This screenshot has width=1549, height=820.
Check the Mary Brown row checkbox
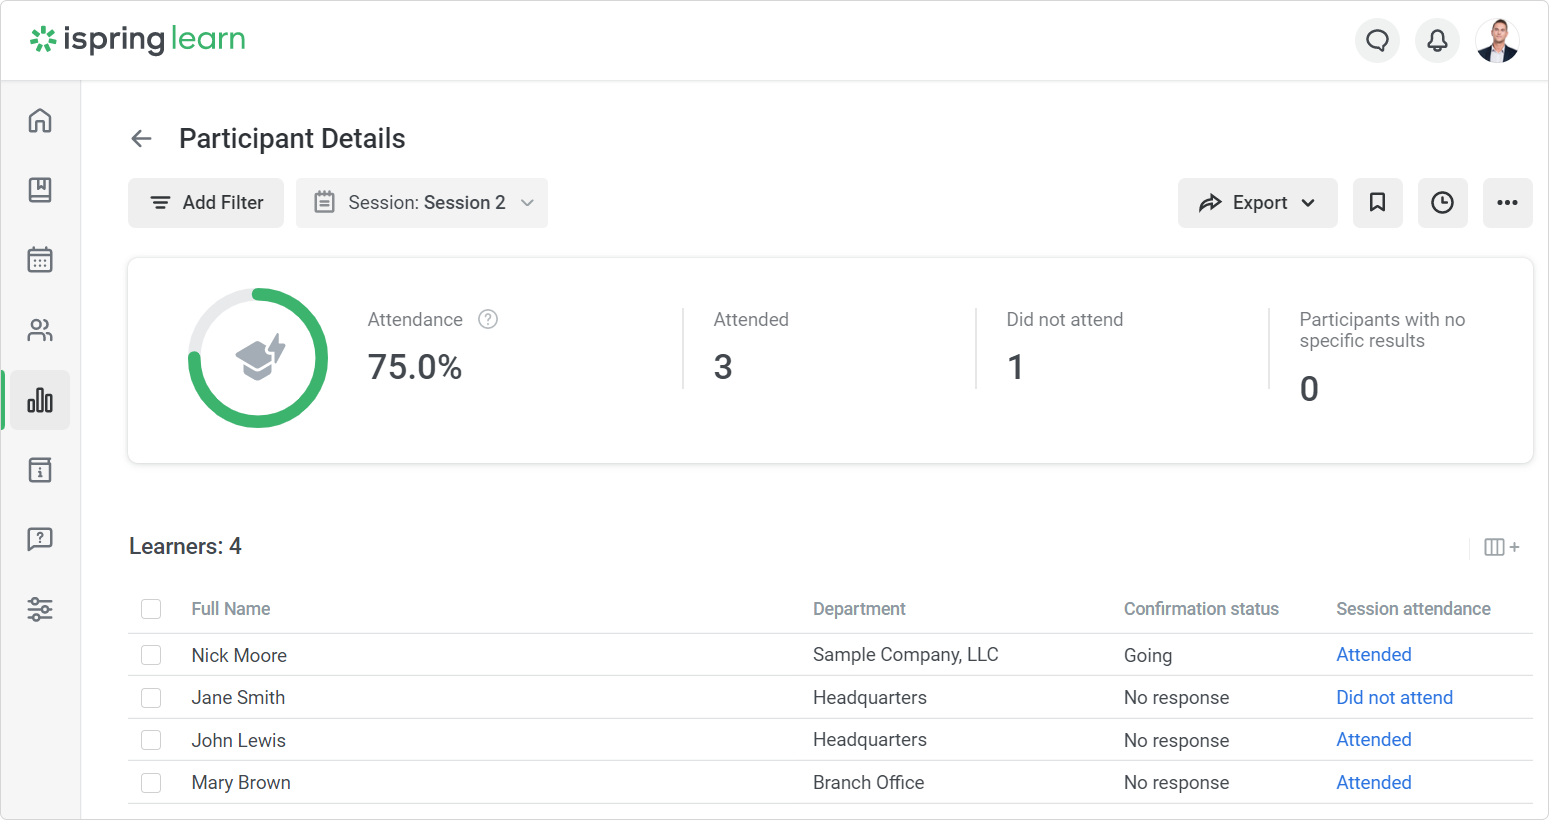tap(151, 783)
